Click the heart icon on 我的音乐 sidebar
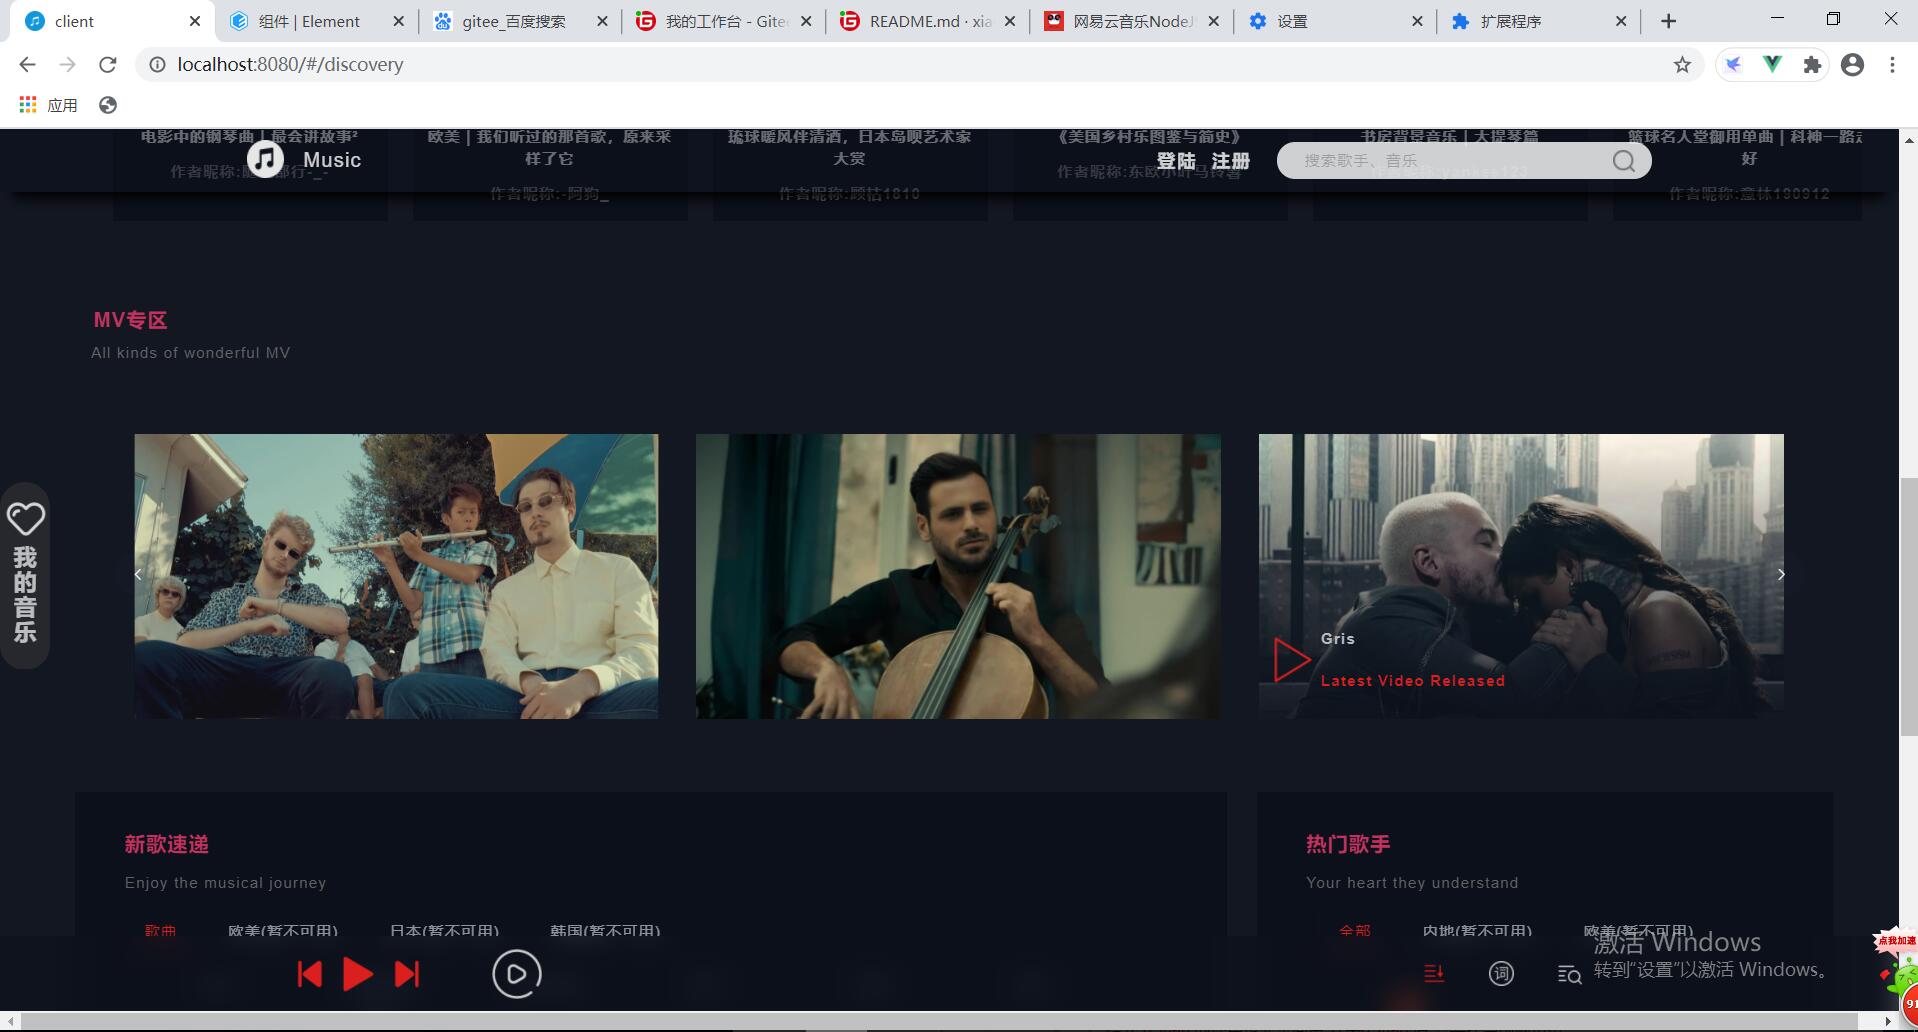The image size is (1918, 1032). (25, 519)
